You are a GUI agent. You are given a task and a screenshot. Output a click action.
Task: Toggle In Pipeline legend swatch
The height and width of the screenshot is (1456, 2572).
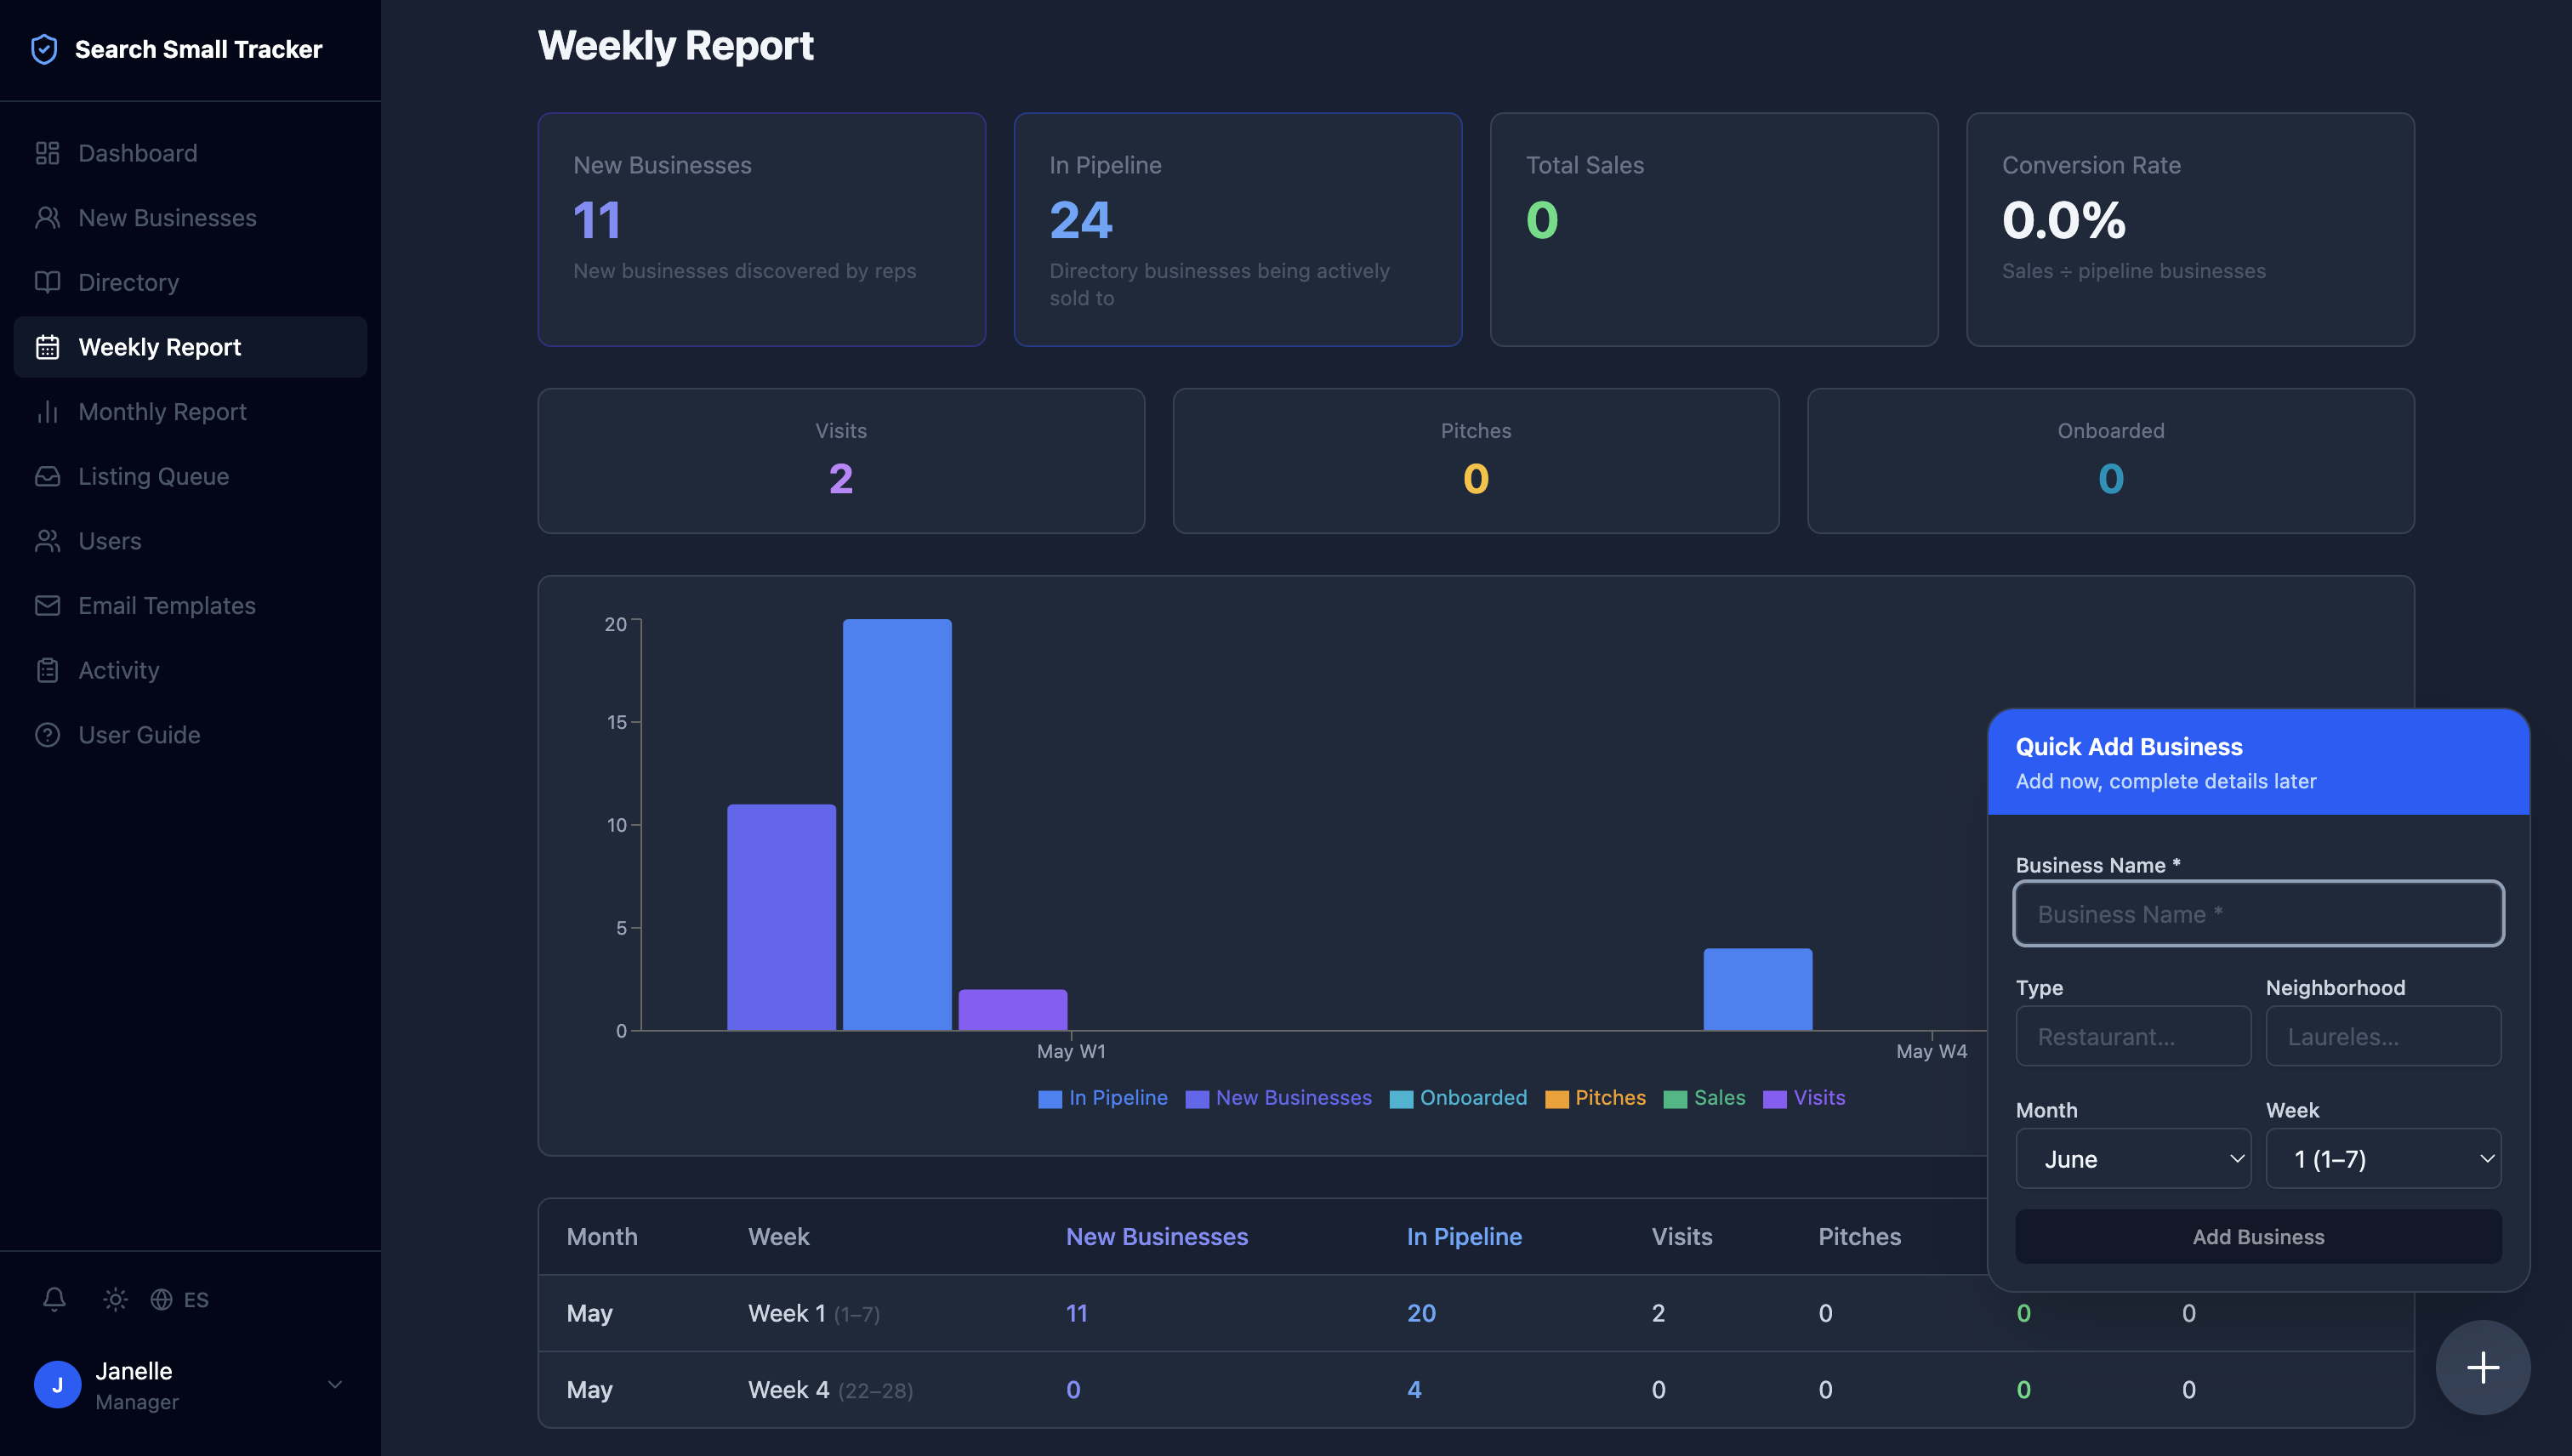coord(1049,1099)
